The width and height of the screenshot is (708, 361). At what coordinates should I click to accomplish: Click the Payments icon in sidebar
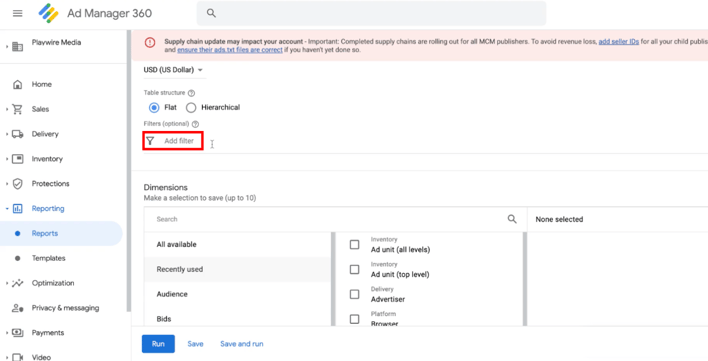coord(17,333)
